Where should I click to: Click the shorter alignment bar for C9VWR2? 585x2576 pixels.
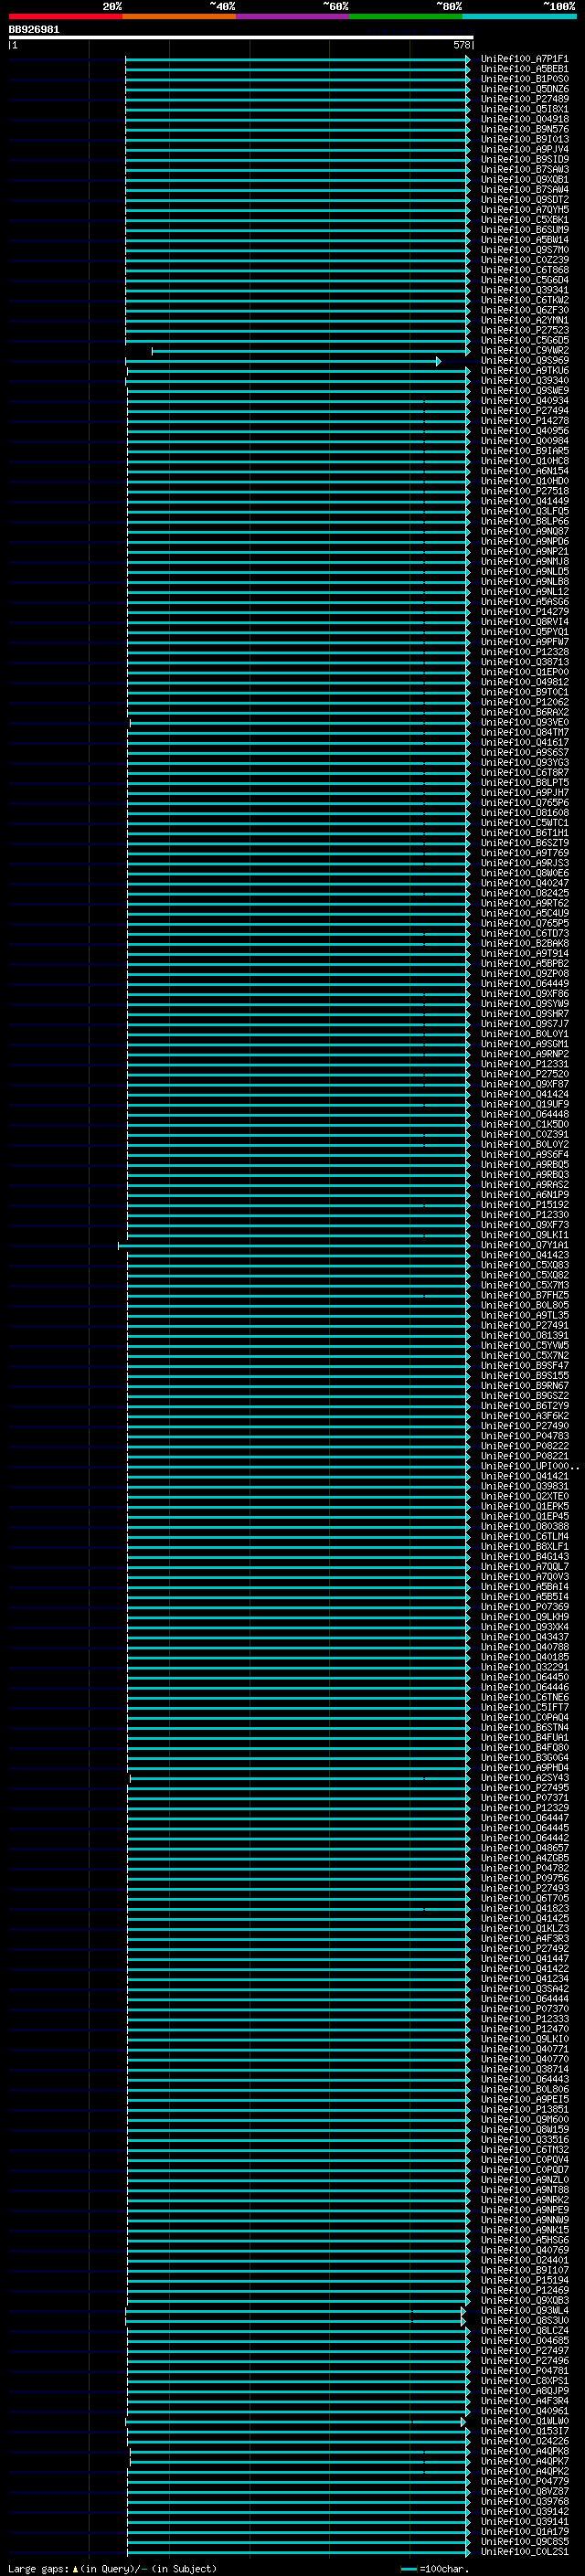[310, 351]
